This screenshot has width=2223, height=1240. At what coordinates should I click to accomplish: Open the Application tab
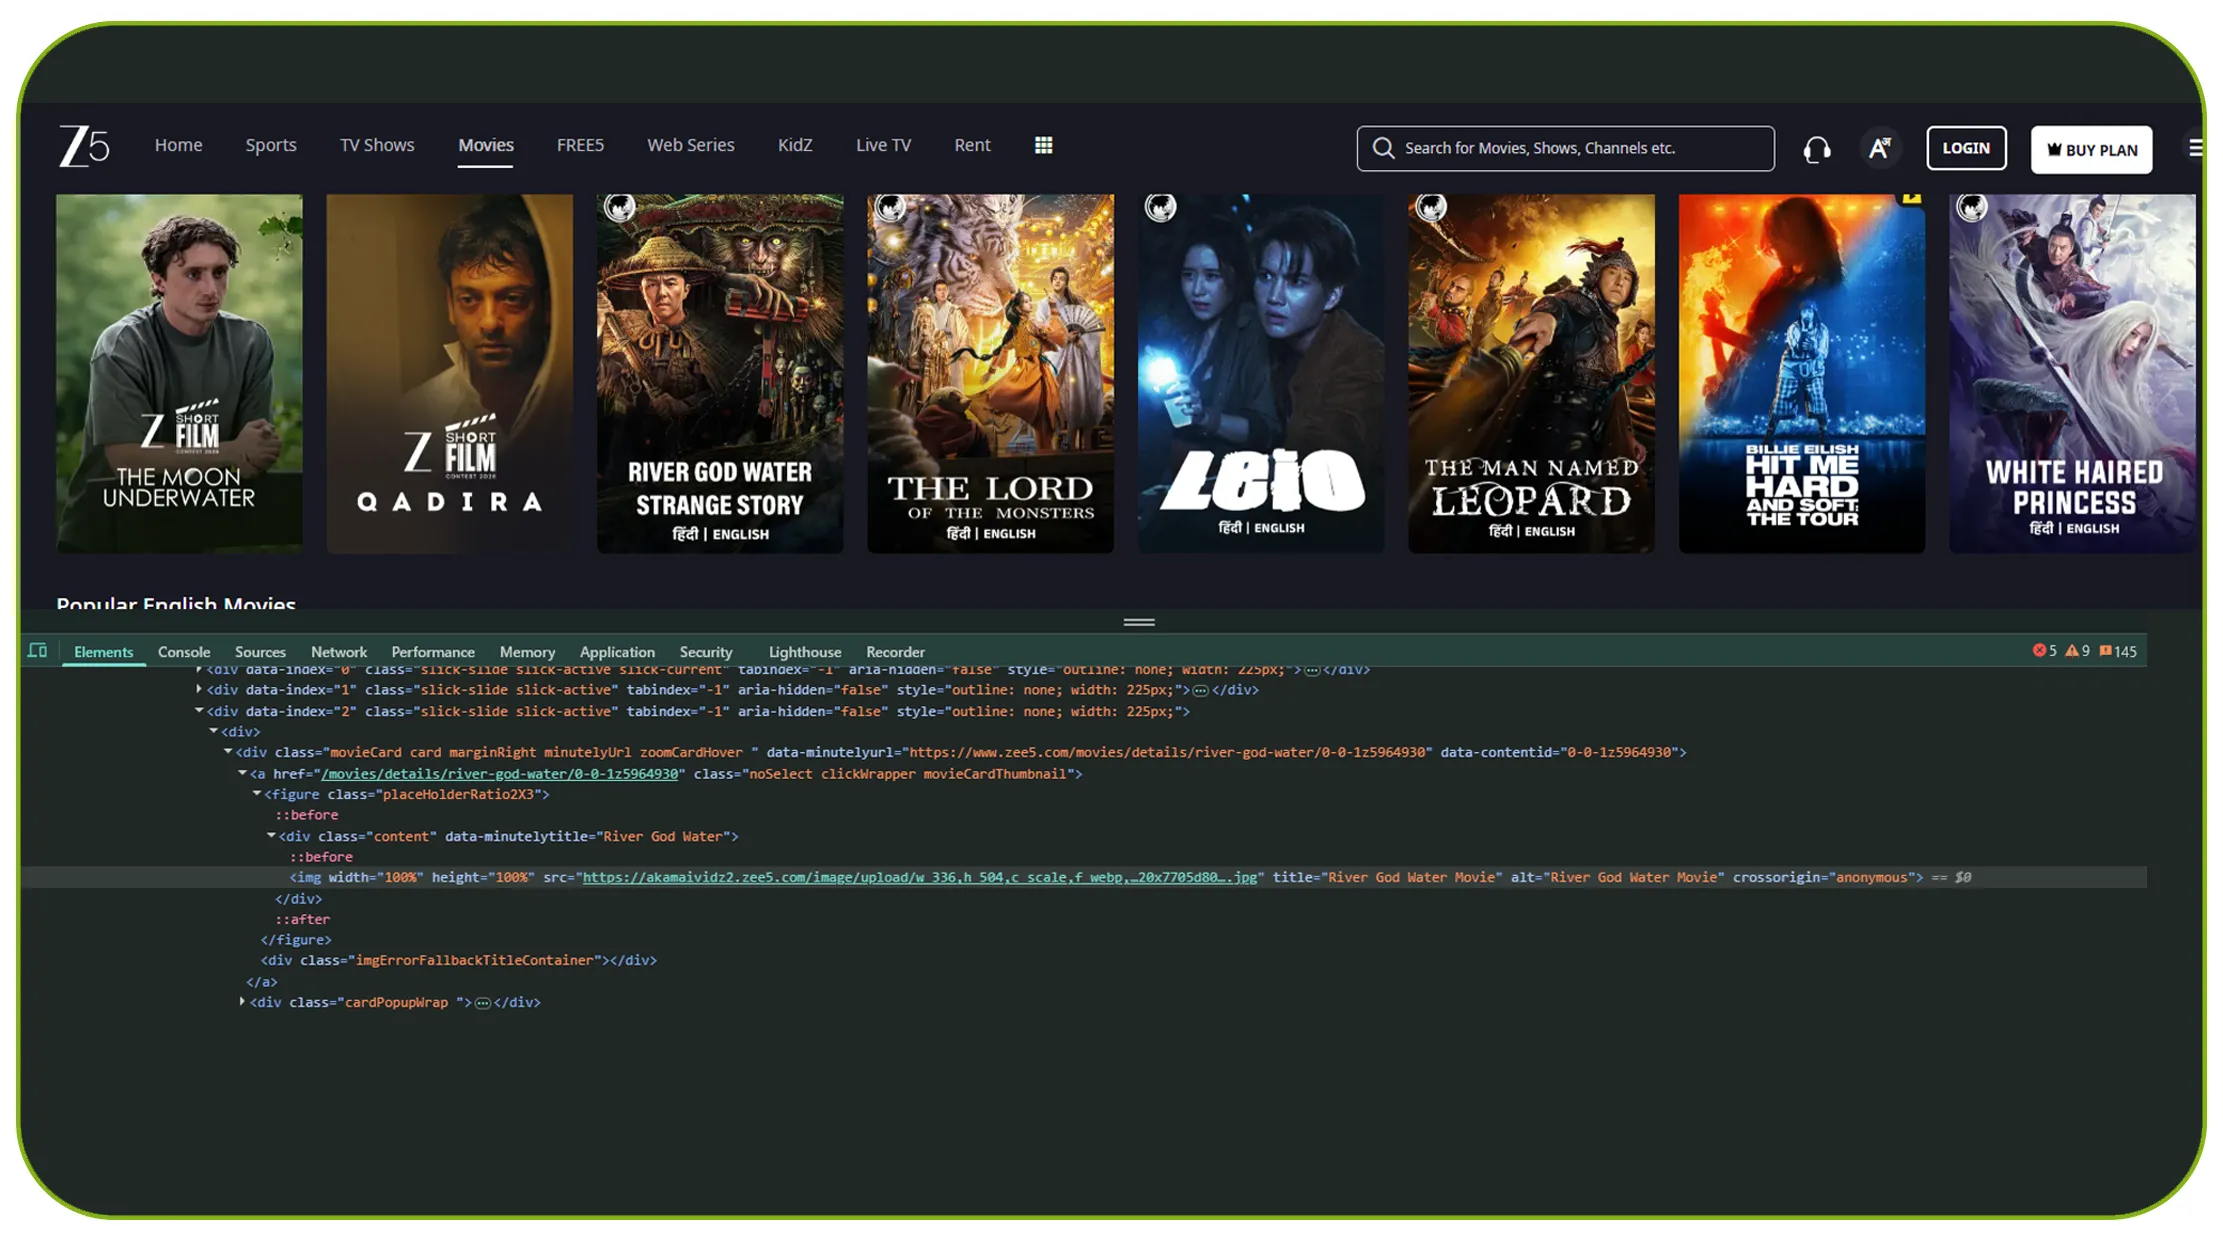point(617,652)
